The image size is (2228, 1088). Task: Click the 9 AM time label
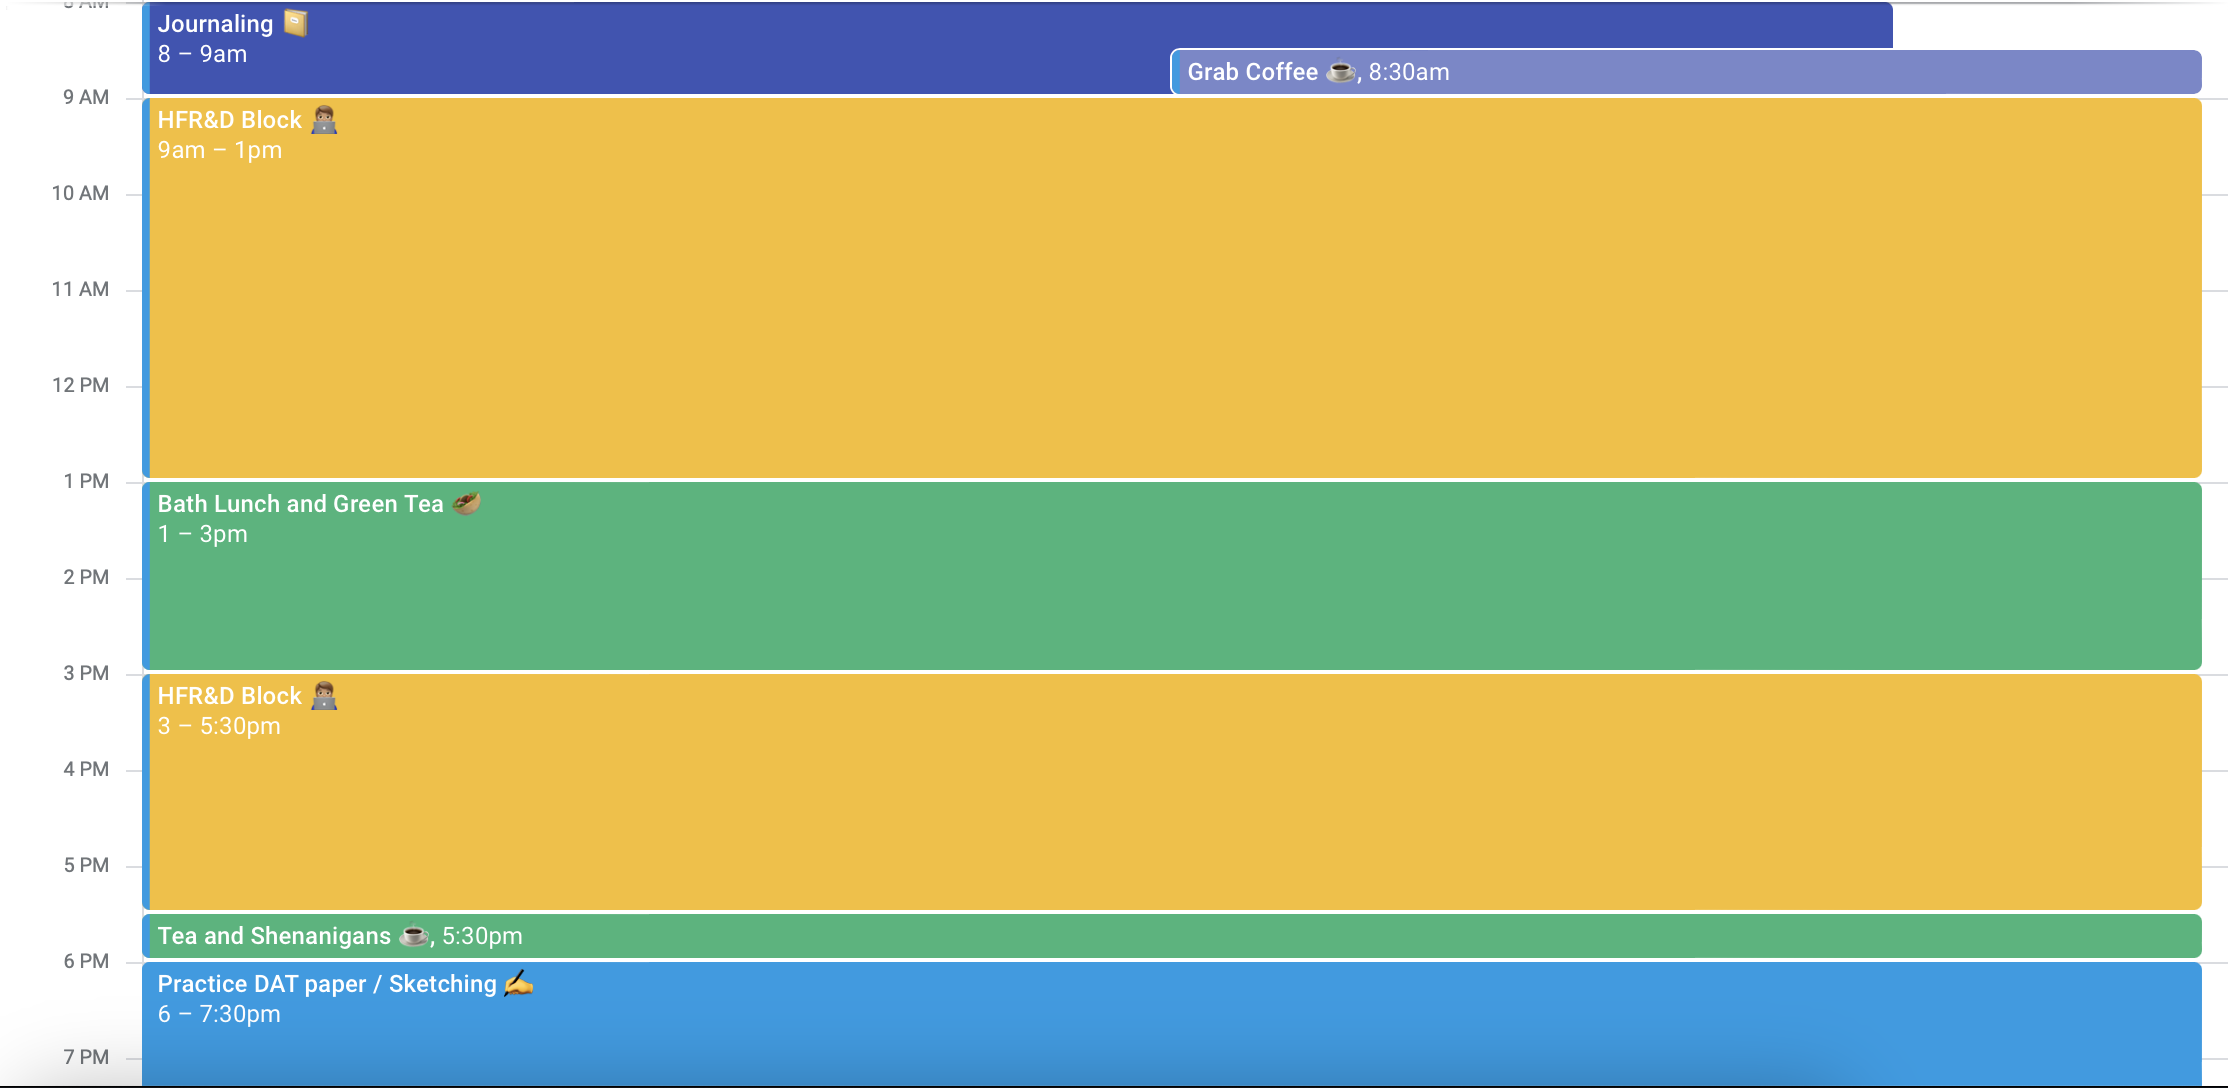[86, 97]
